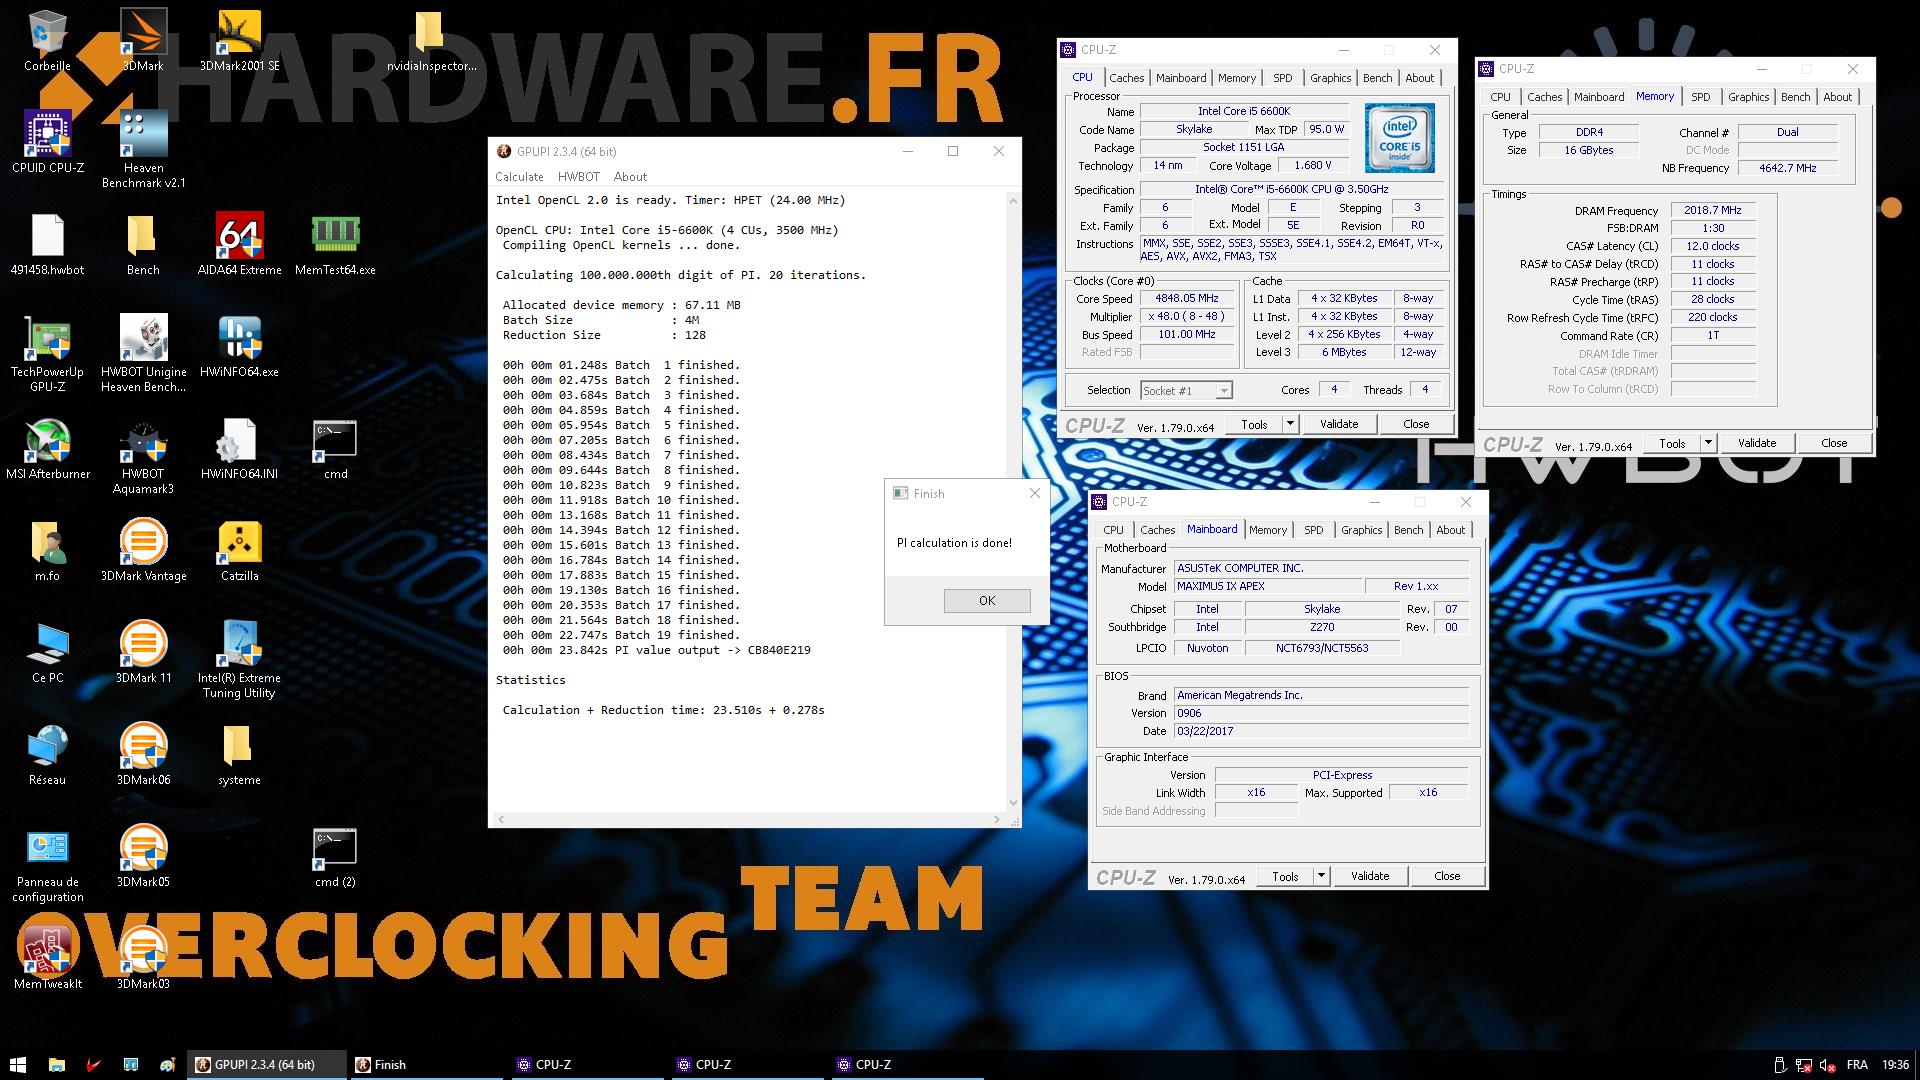The height and width of the screenshot is (1080, 1920).
Task: Click GPUPI vertical scrollbar down arrow
Action: tap(1013, 802)
